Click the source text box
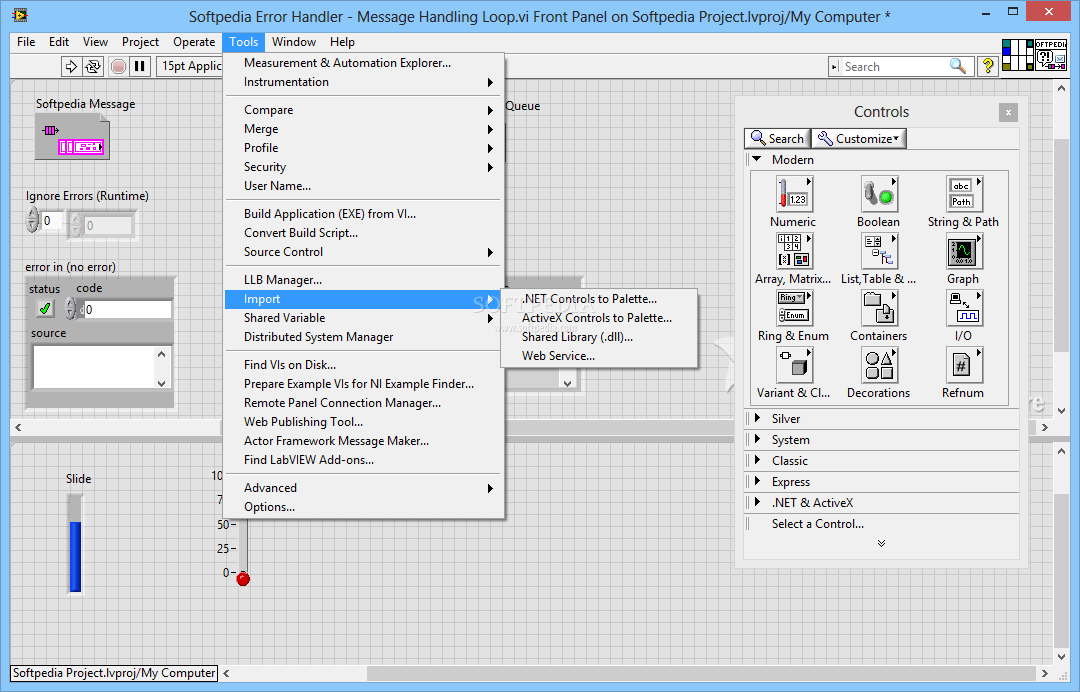The width and height of the screenshot is (1080, 692). point(94,367)
